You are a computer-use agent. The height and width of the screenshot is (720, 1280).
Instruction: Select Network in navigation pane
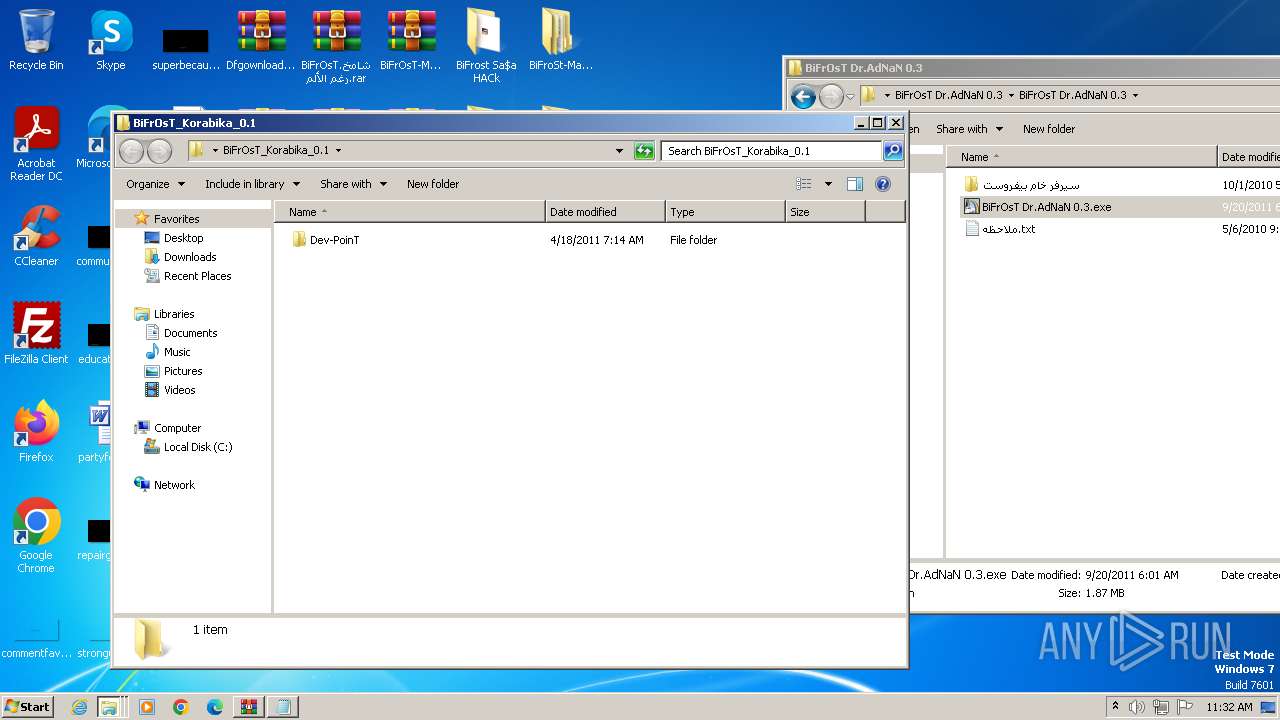(174, 485)
